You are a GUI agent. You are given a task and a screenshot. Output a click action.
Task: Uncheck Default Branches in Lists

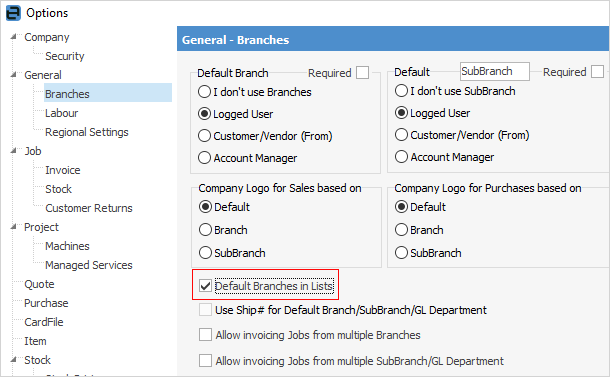click(205, 286)
